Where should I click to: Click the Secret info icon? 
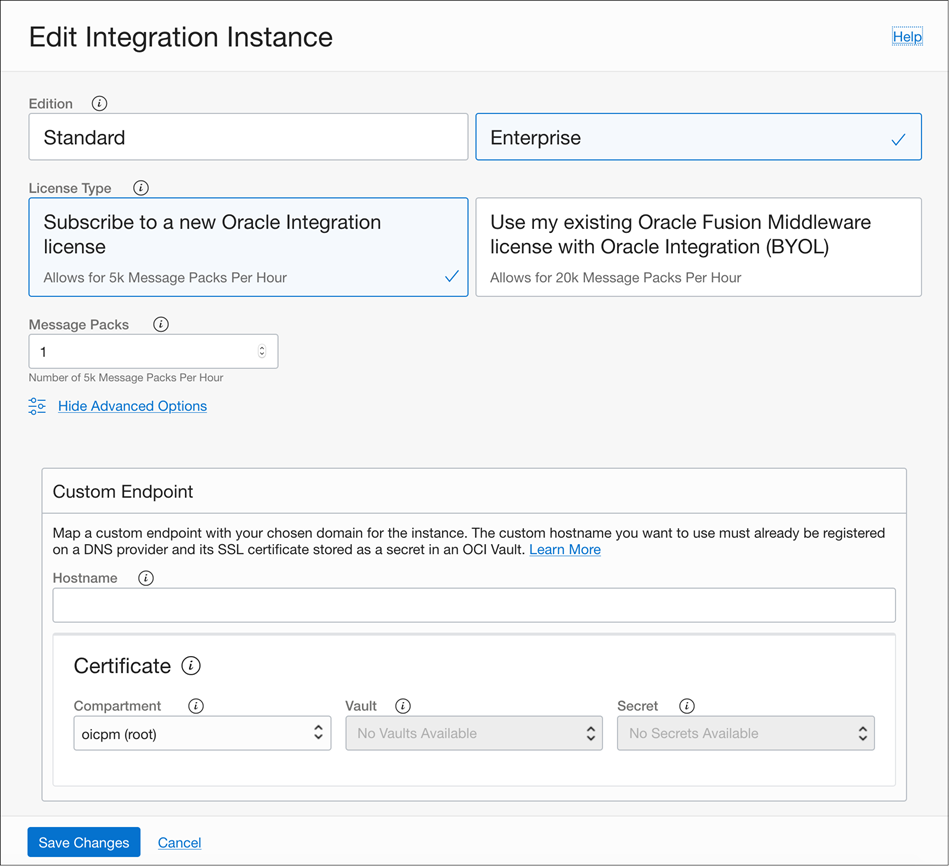(x=687, y=705)
